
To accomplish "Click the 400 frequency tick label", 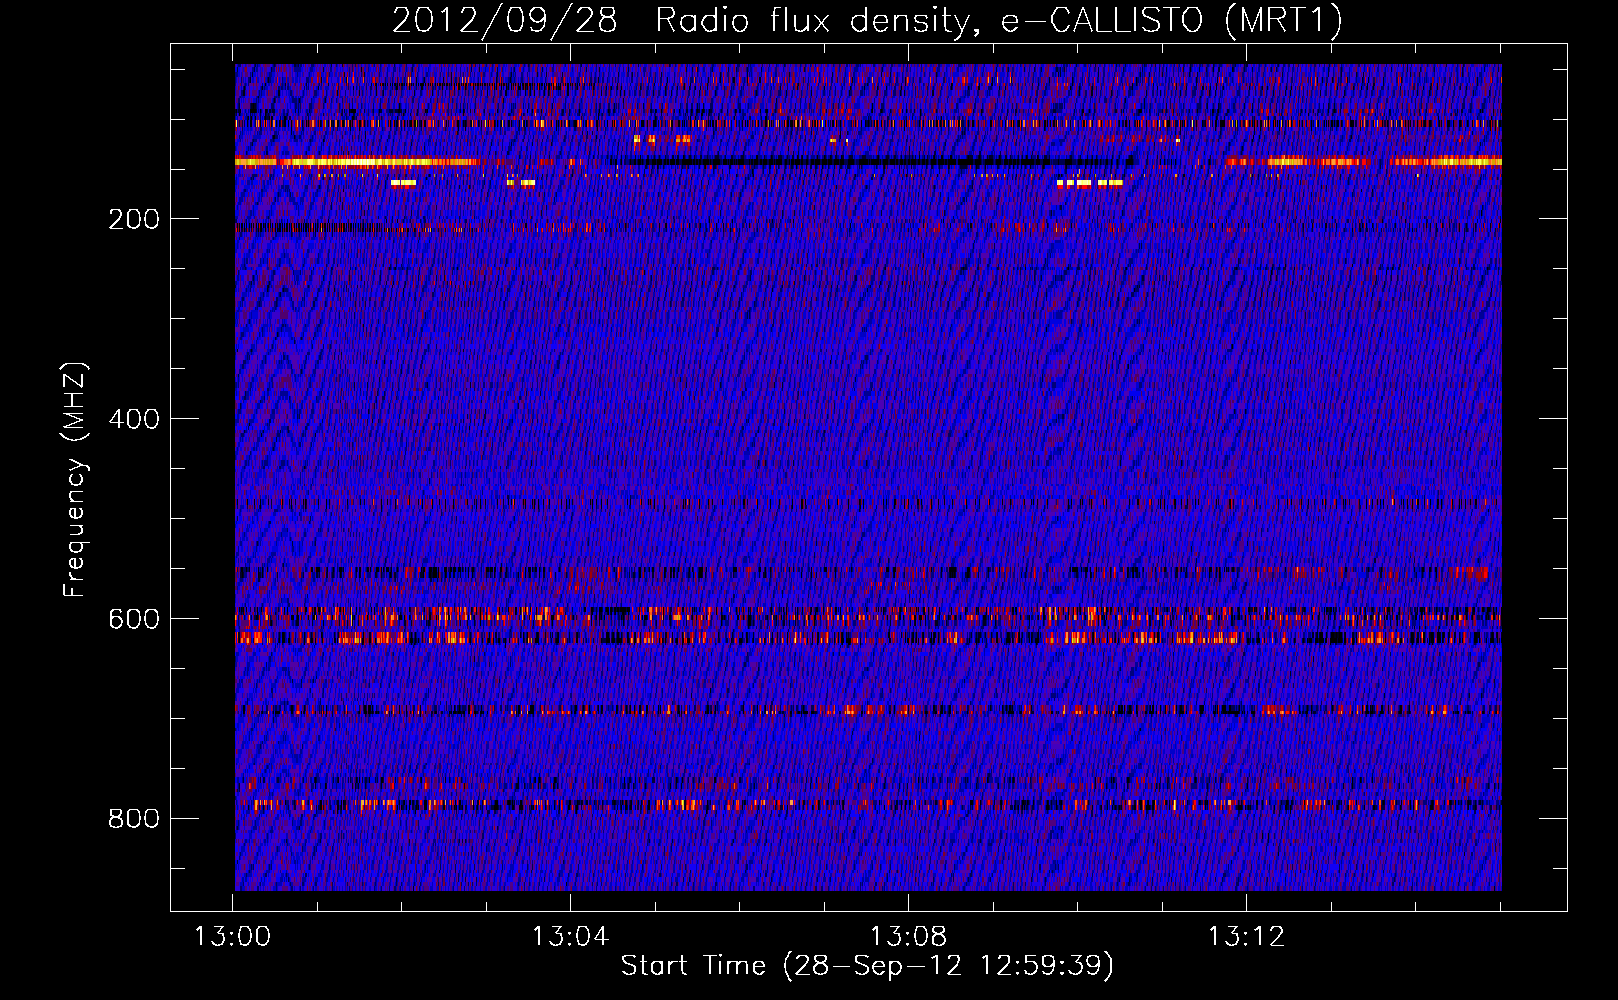I will point(134,420).
